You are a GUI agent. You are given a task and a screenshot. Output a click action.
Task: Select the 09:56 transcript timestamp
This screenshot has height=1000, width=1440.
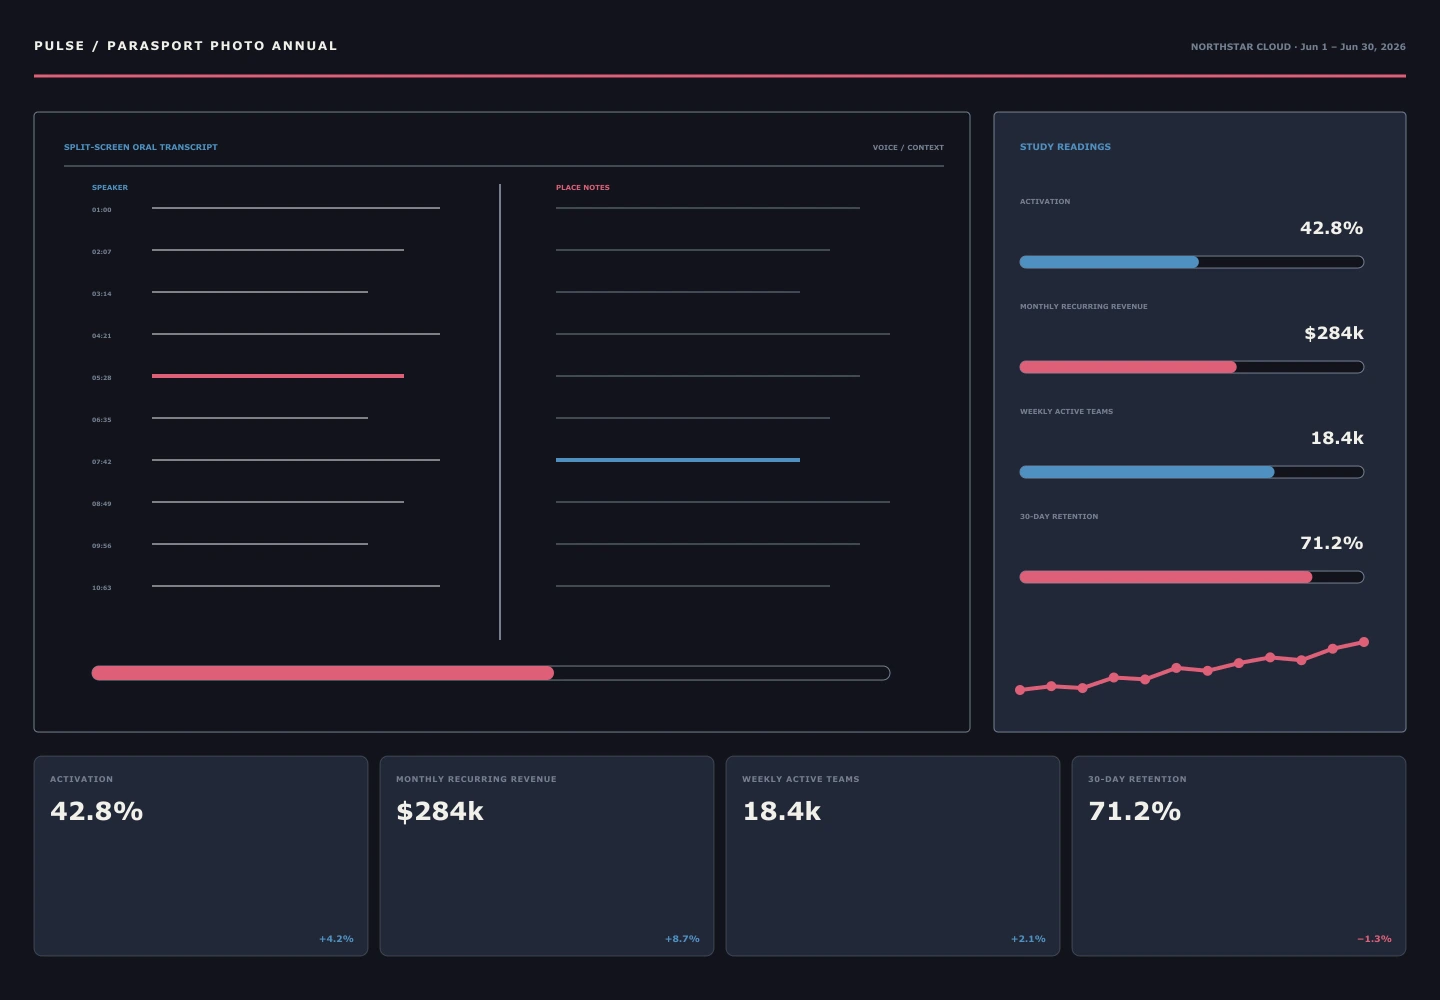pos(102,546)
